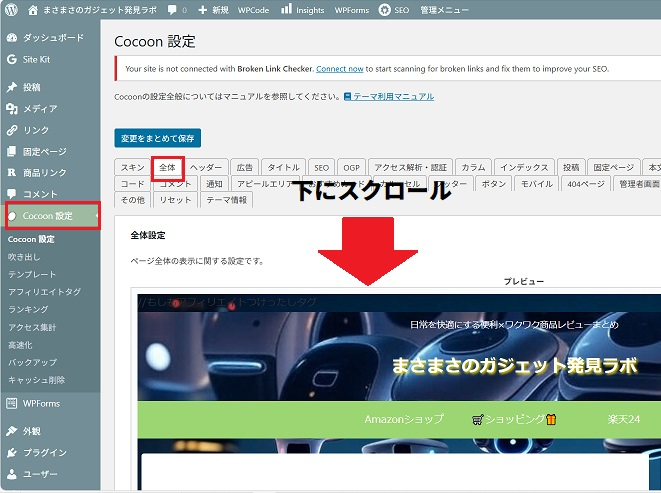Open the Plugins icon in sidebar
The width and height of the screenshot is (661, 493).
11,452
